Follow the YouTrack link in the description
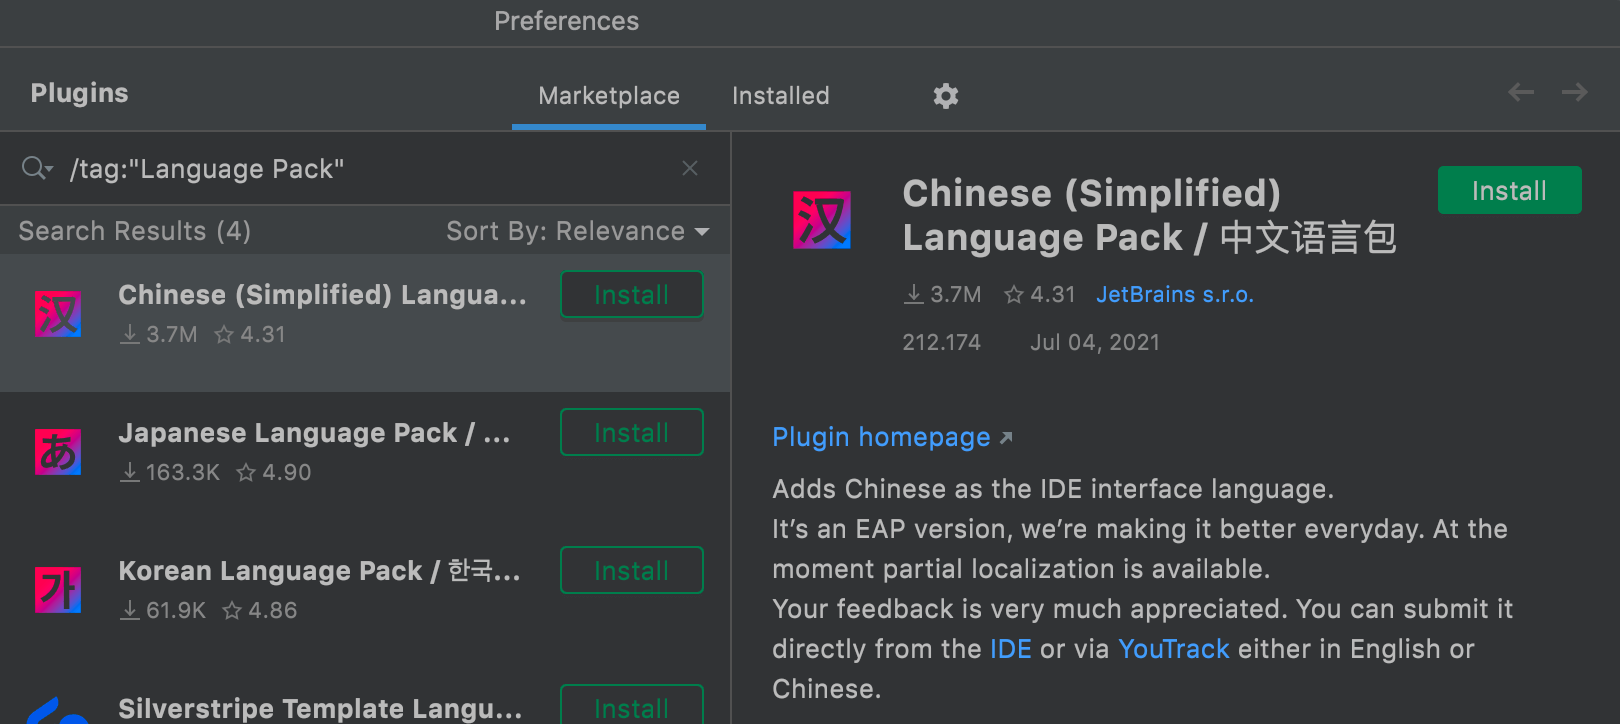1620x724 pixels. 1174,649
